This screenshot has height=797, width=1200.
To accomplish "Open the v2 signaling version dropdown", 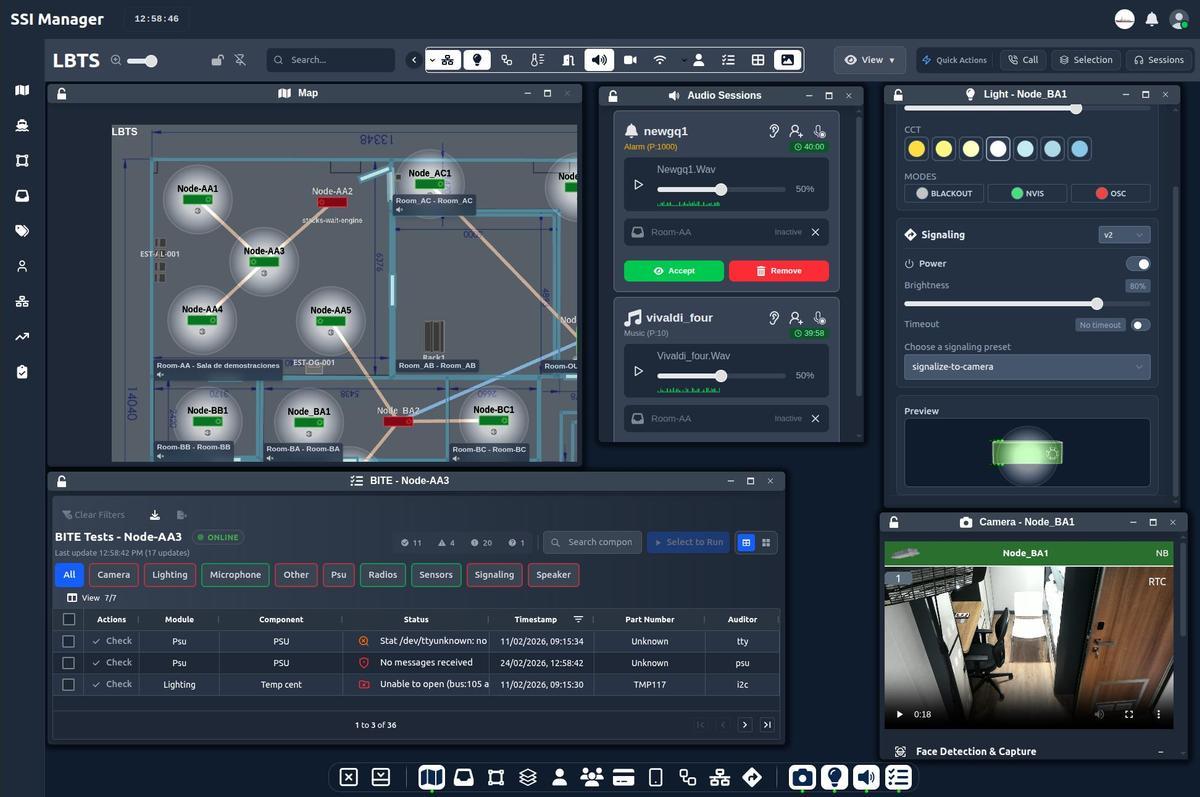I will pos(1123,235).
